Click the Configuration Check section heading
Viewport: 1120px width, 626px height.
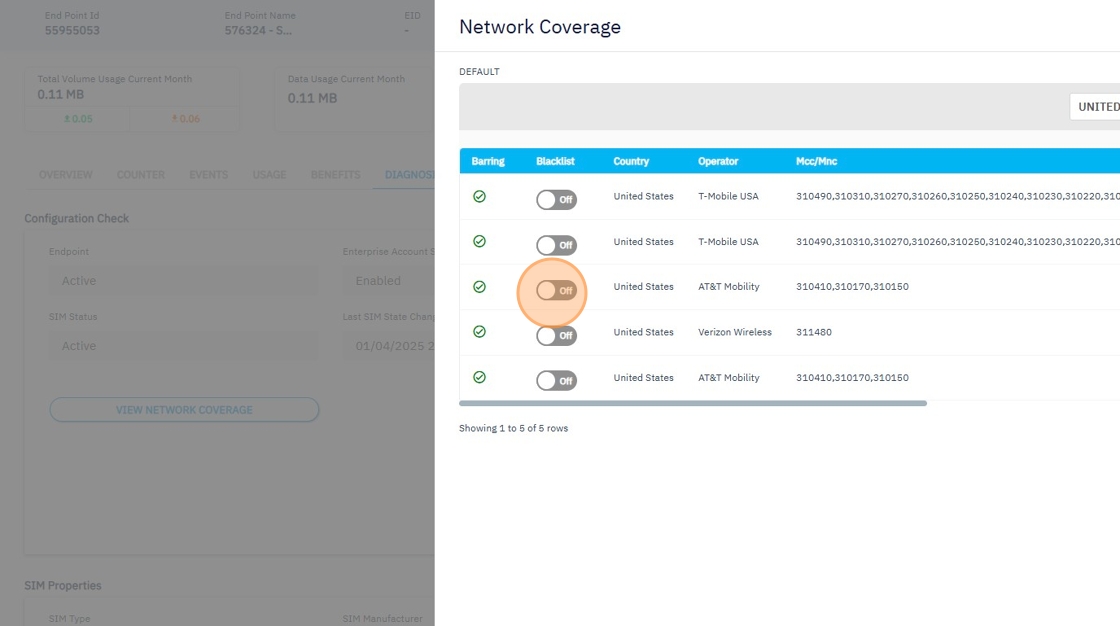76,219
